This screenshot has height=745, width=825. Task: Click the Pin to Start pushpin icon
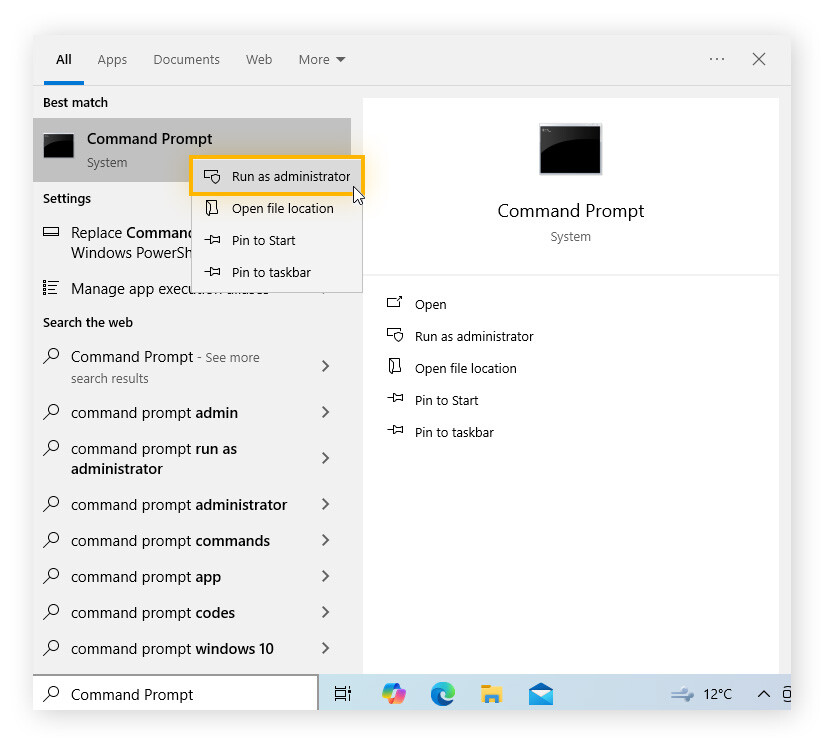213,240
